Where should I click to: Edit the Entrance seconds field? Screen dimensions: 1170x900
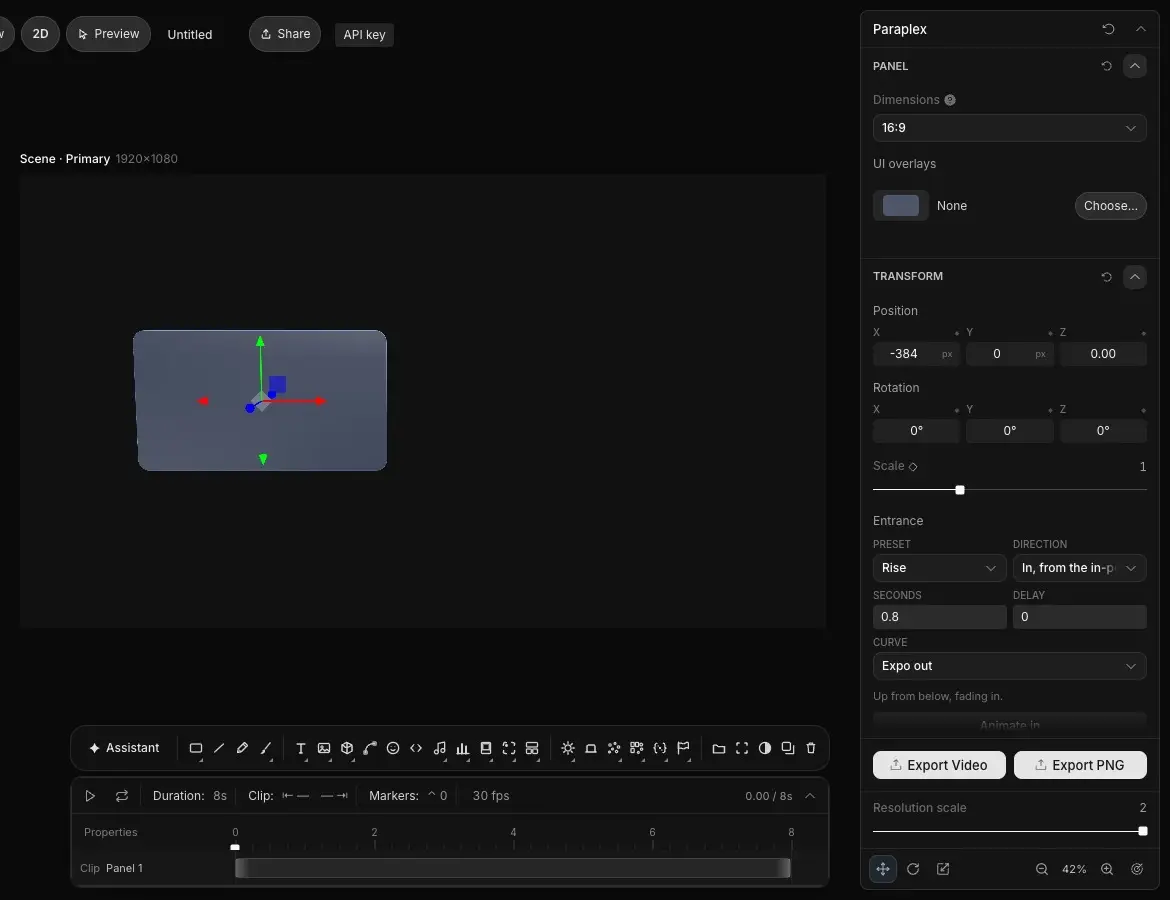[939, 617]
